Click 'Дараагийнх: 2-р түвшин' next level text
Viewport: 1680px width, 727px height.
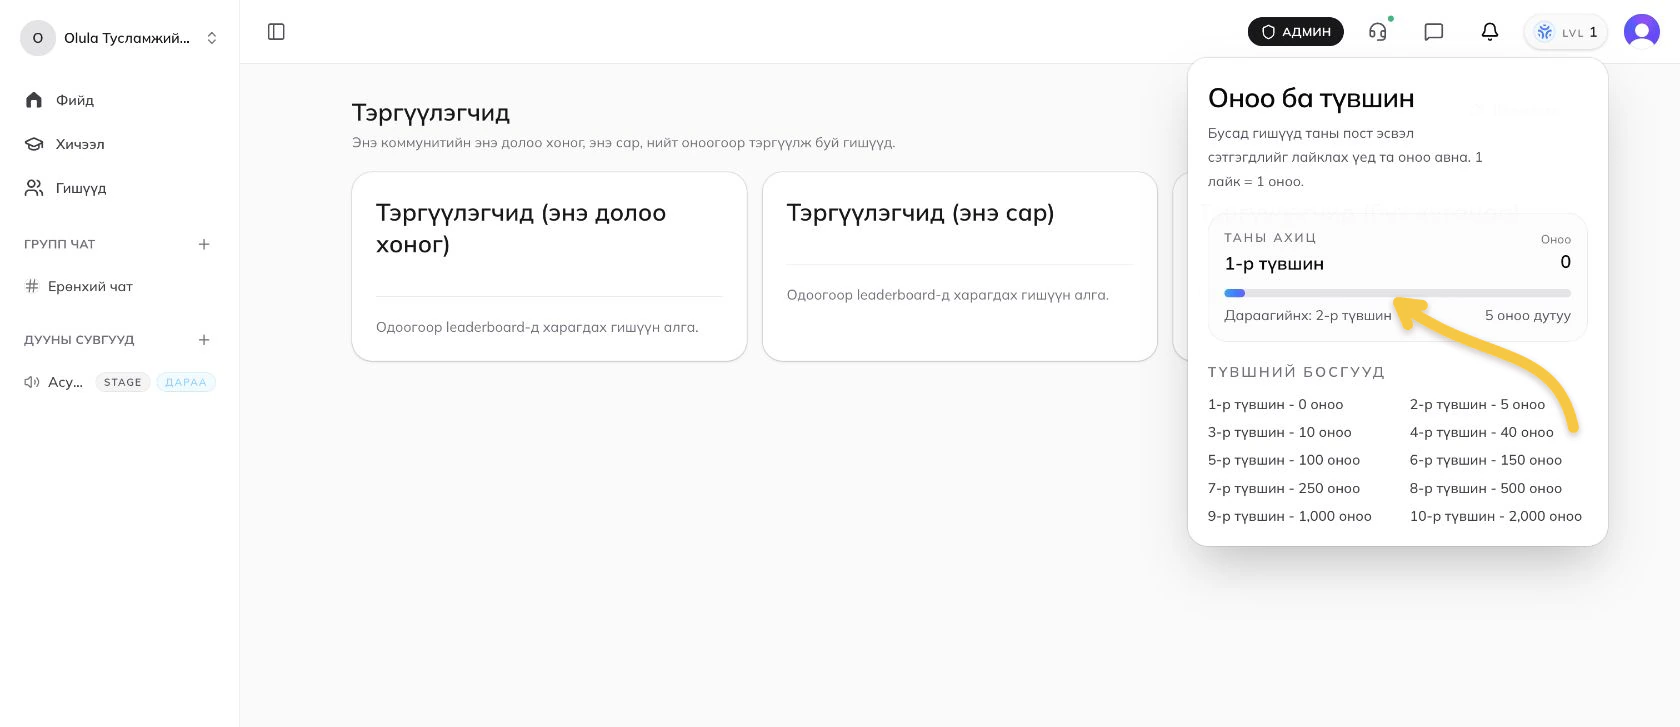1308,315
